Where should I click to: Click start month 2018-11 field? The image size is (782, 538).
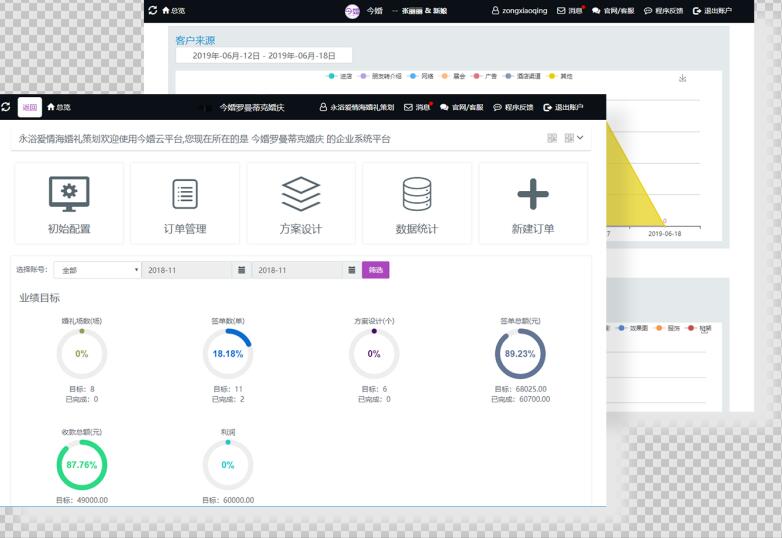(x=186, y=270)
